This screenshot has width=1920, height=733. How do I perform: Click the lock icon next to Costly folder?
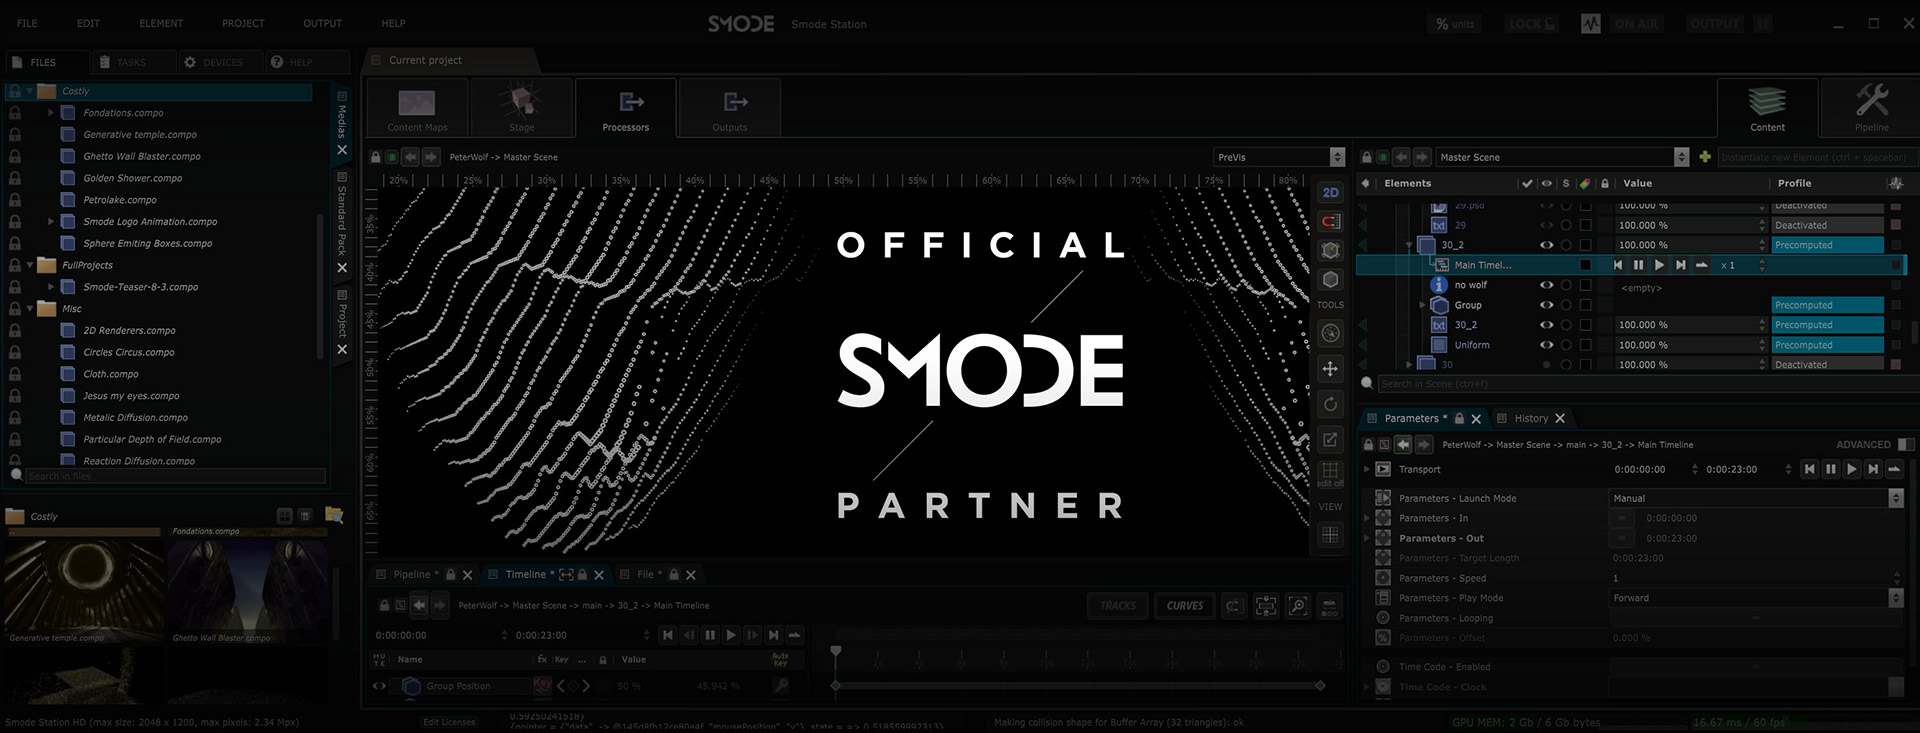(15, 91)
